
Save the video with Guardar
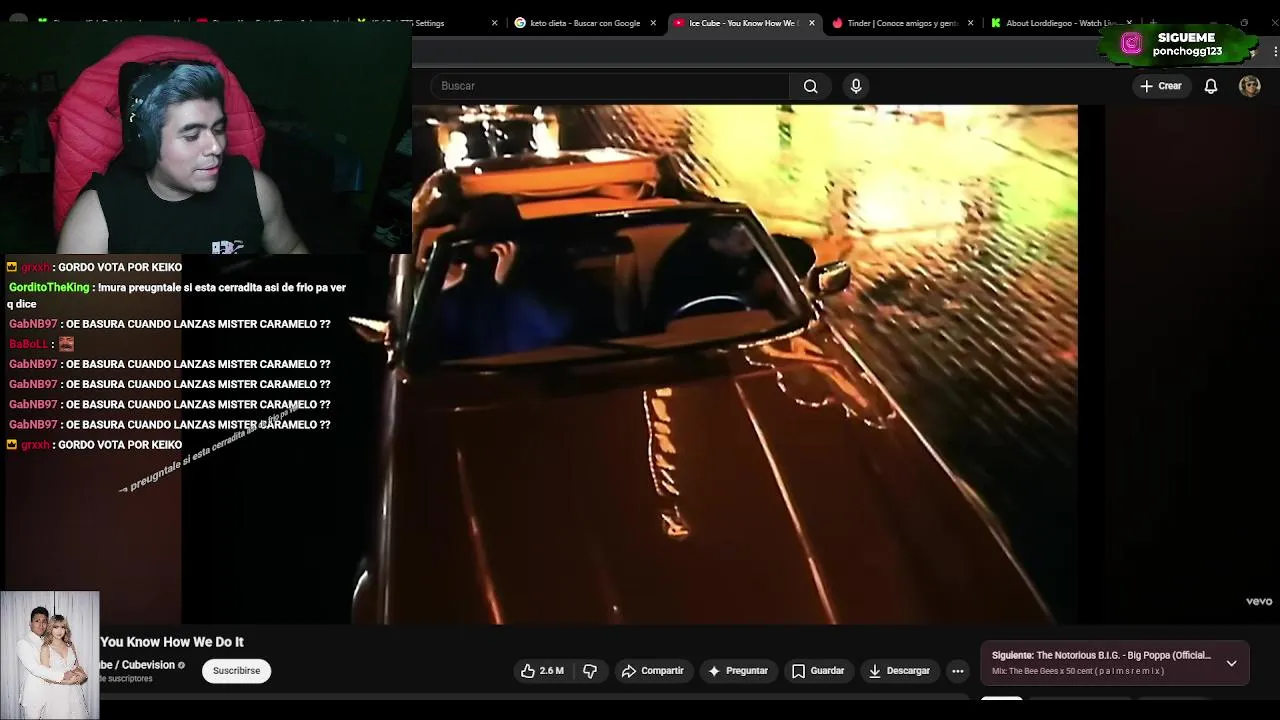point(818,671)
